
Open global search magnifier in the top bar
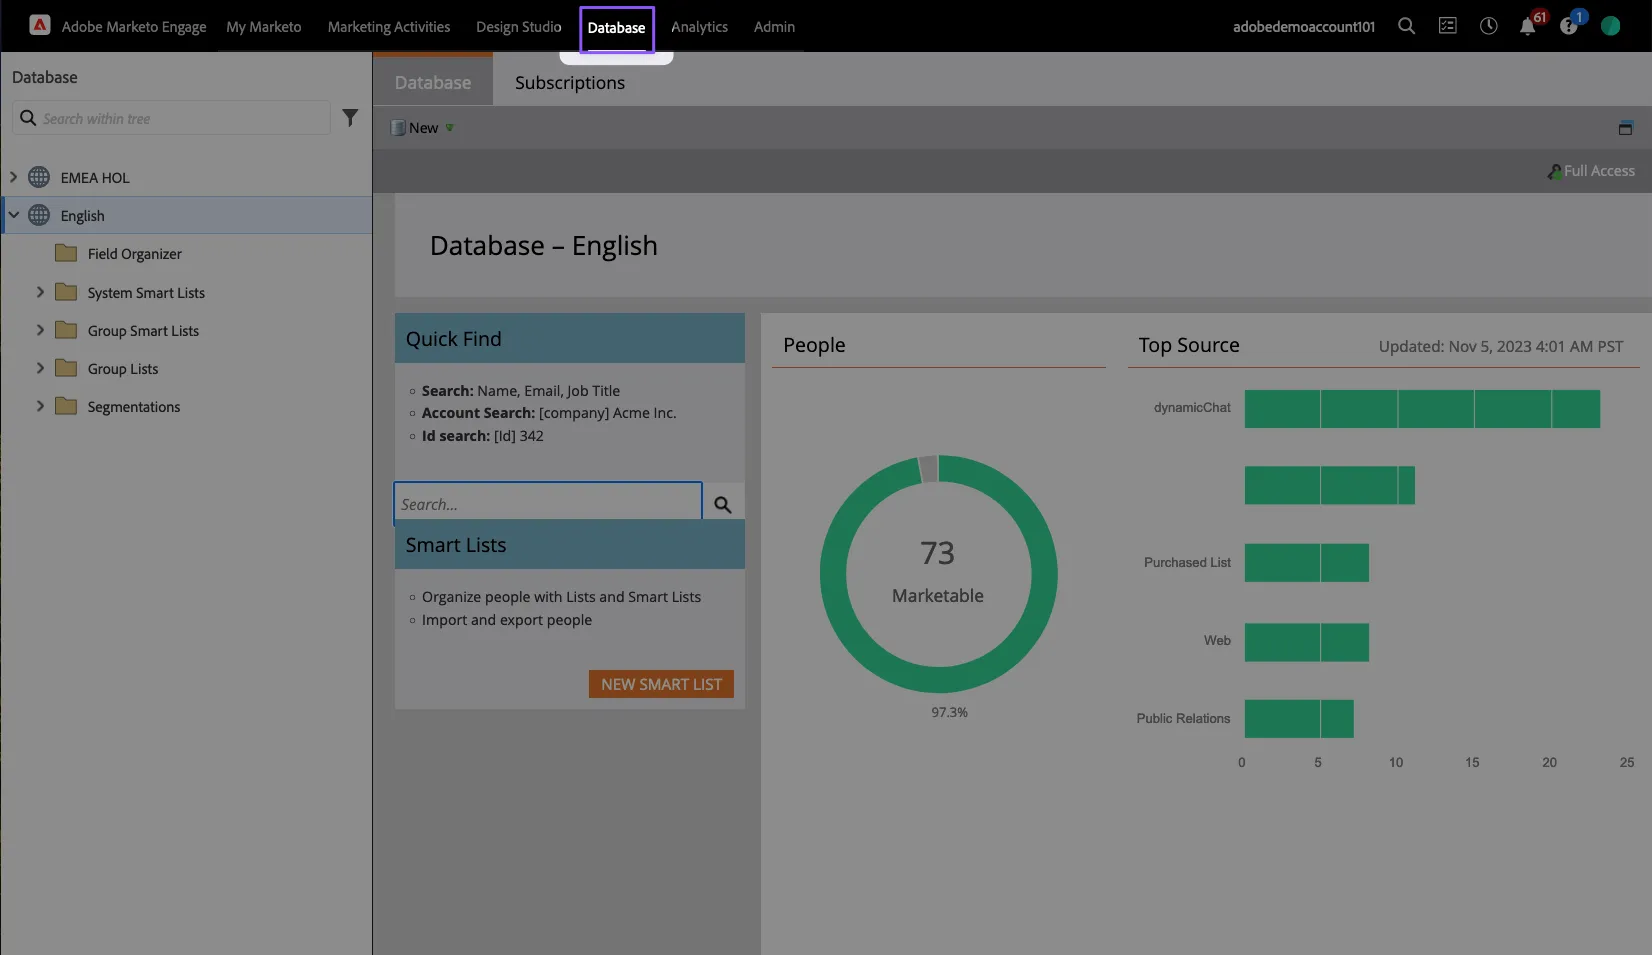(x=1406, y=26)
